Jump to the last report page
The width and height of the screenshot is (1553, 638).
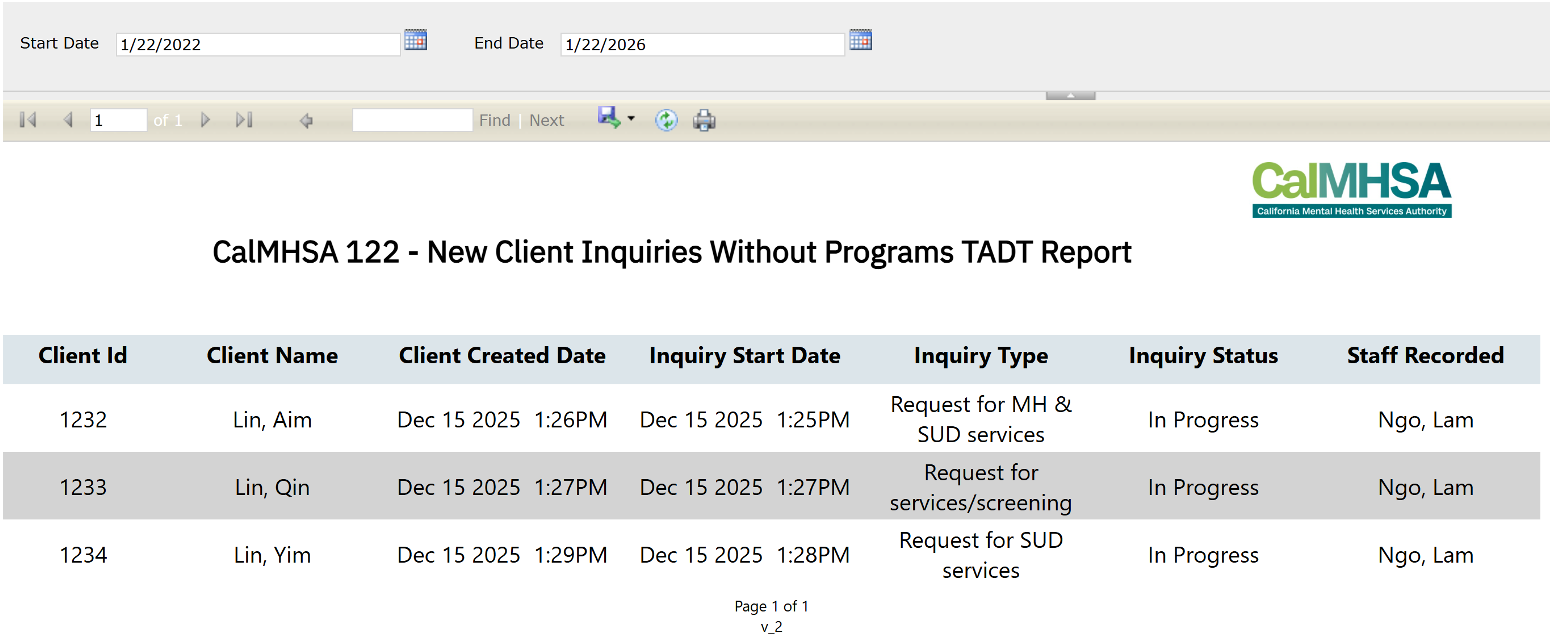click(243, 120)
